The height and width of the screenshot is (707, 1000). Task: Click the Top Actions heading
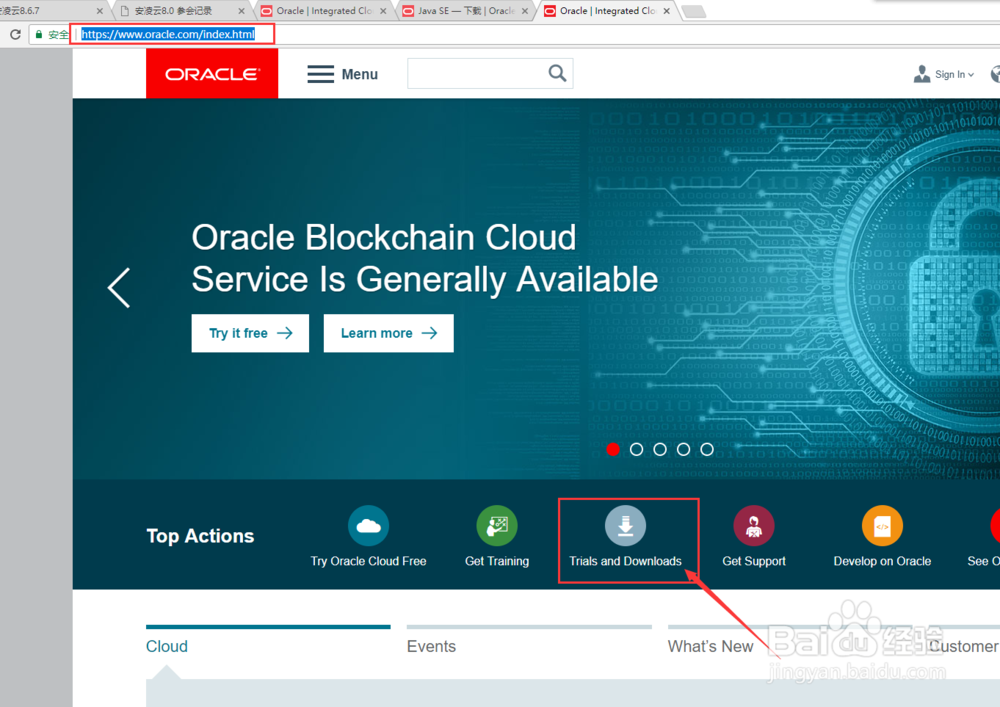tap(200, 536)
